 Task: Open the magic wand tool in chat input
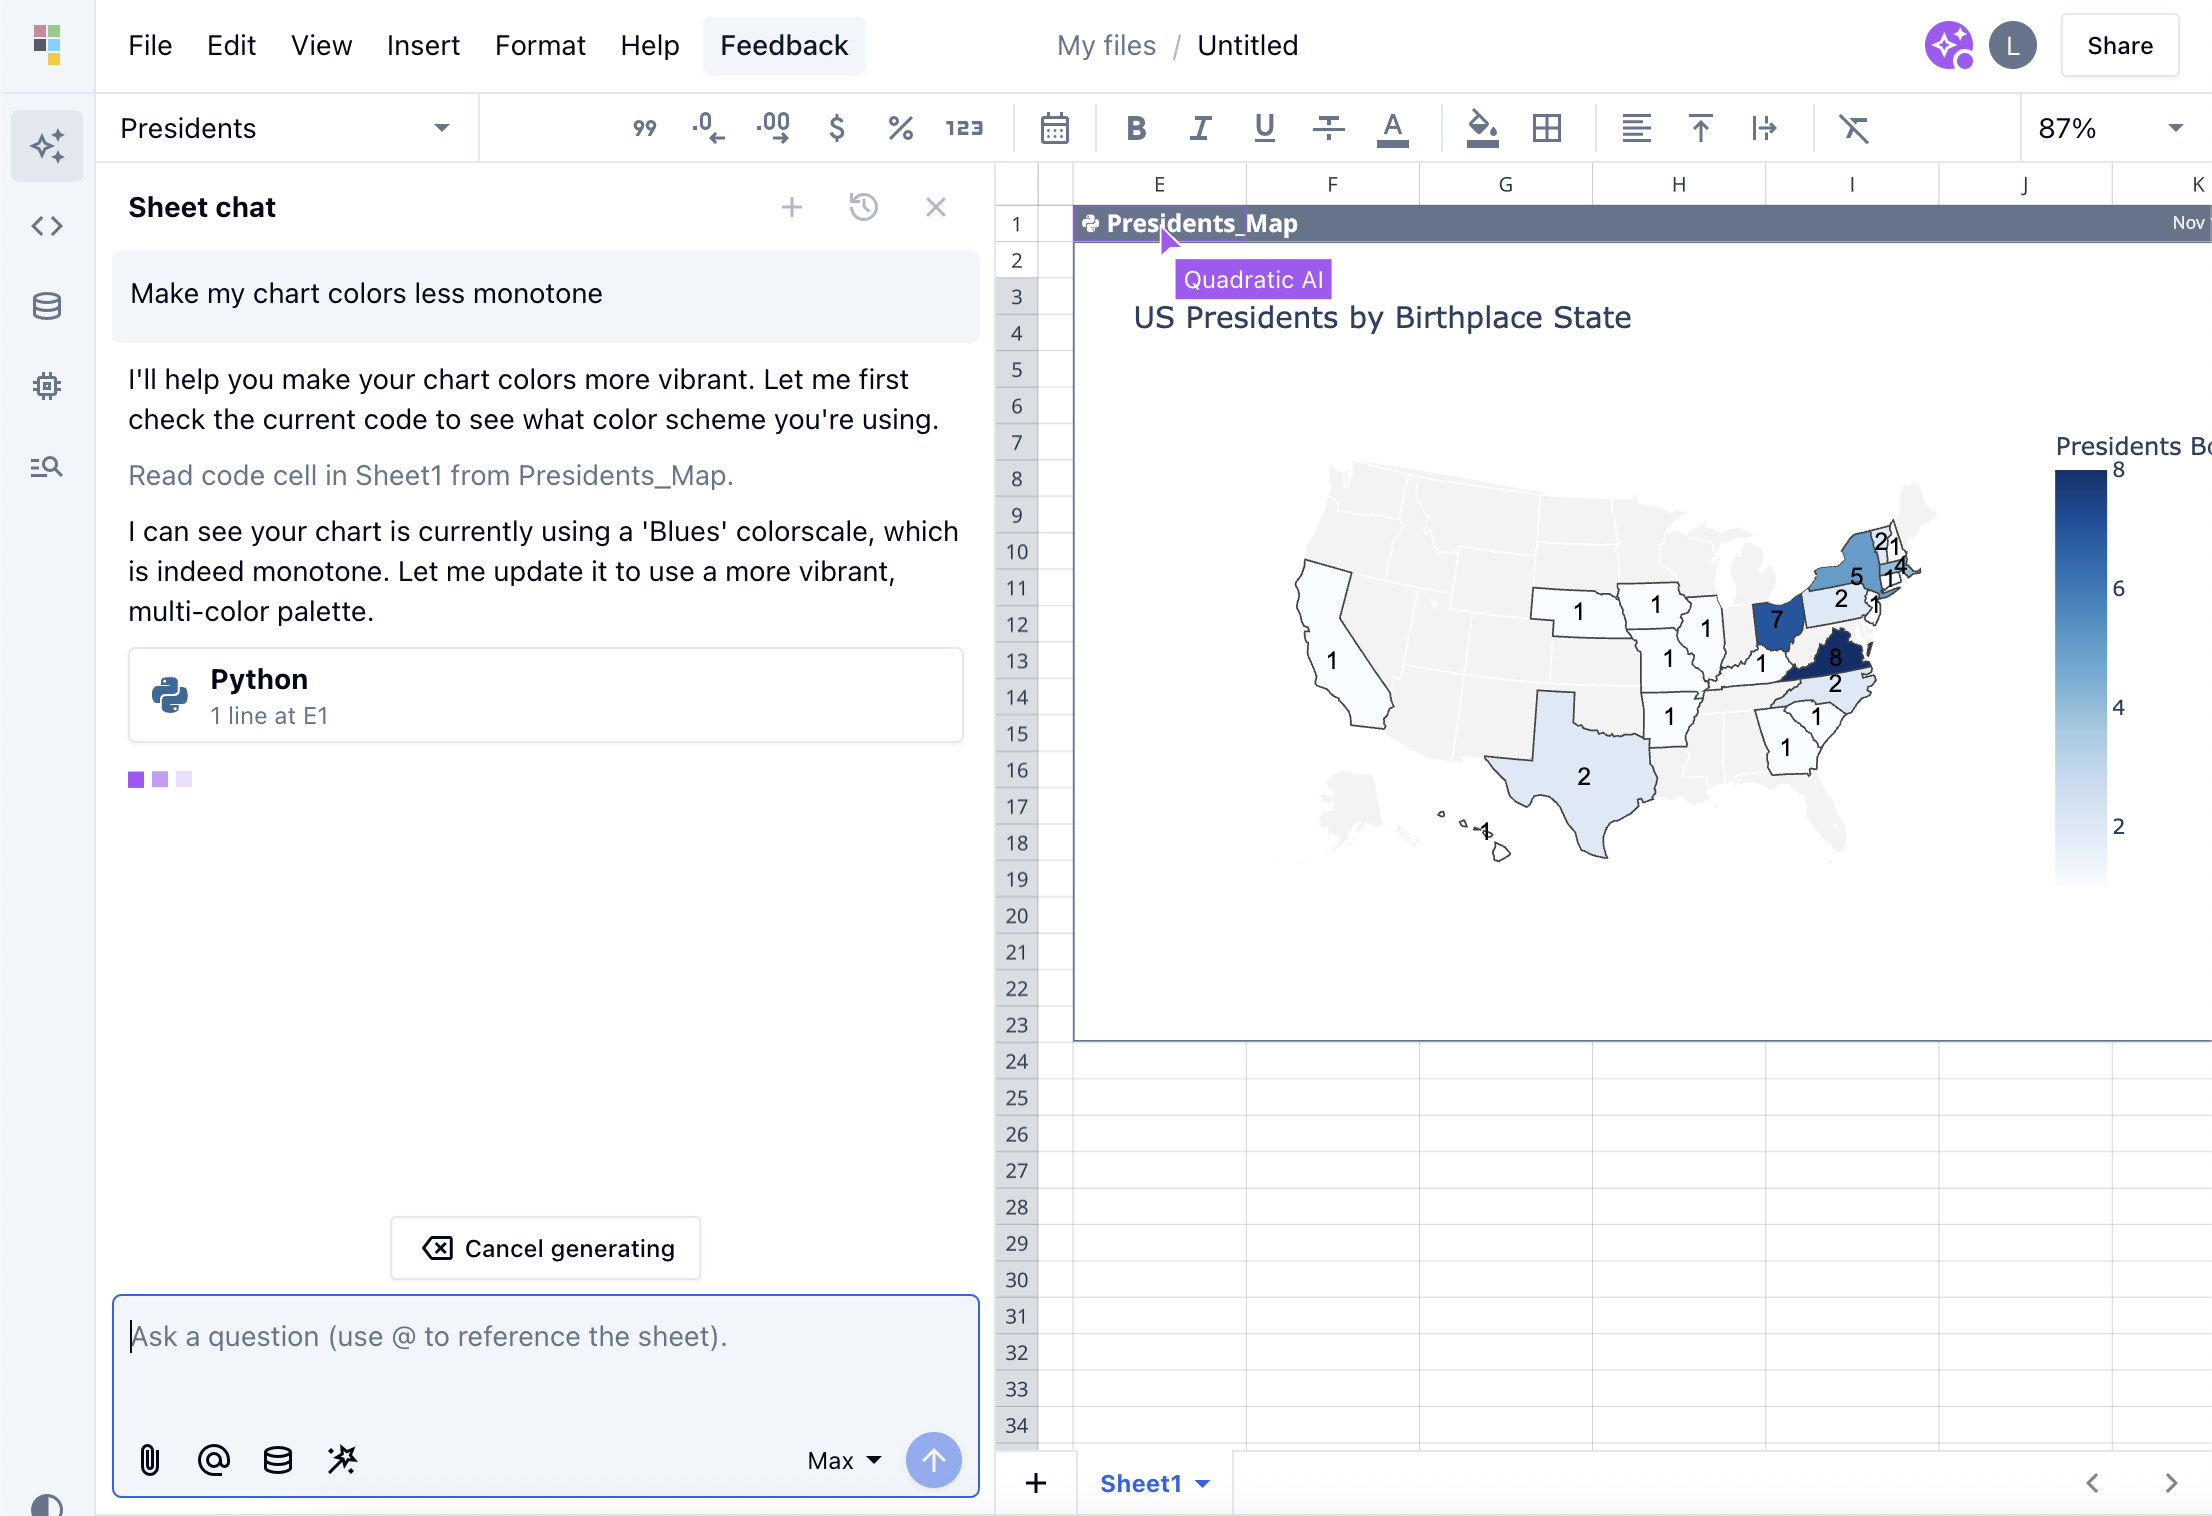[x=342, y=1460]
